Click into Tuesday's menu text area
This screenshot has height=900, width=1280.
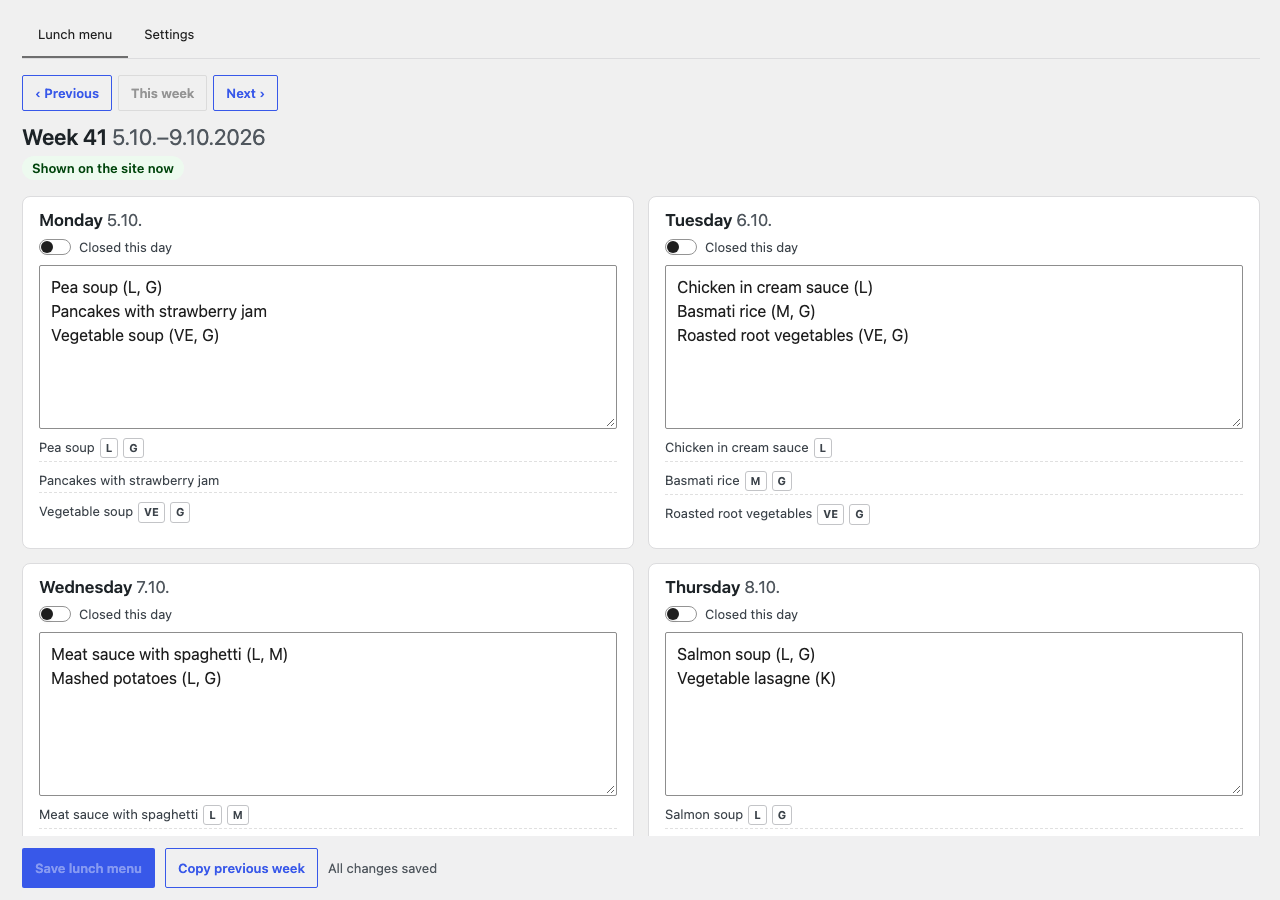954,347
